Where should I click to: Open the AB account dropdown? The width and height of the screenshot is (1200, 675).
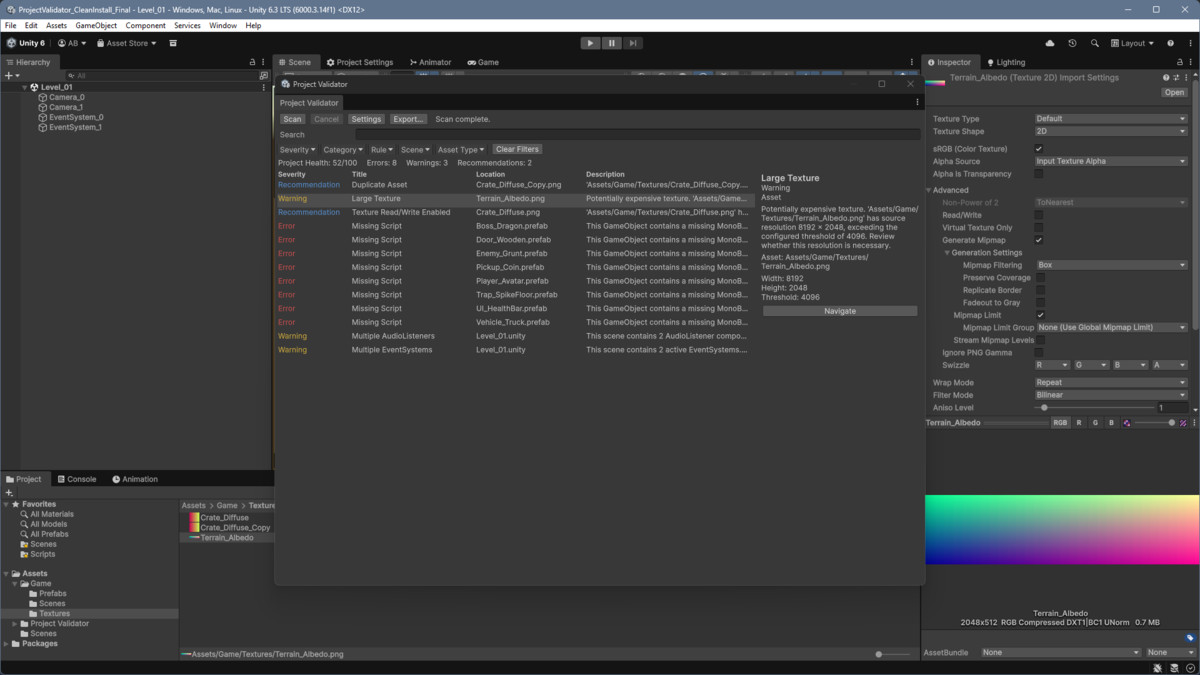pyautogui.click(x=72, y=43)
